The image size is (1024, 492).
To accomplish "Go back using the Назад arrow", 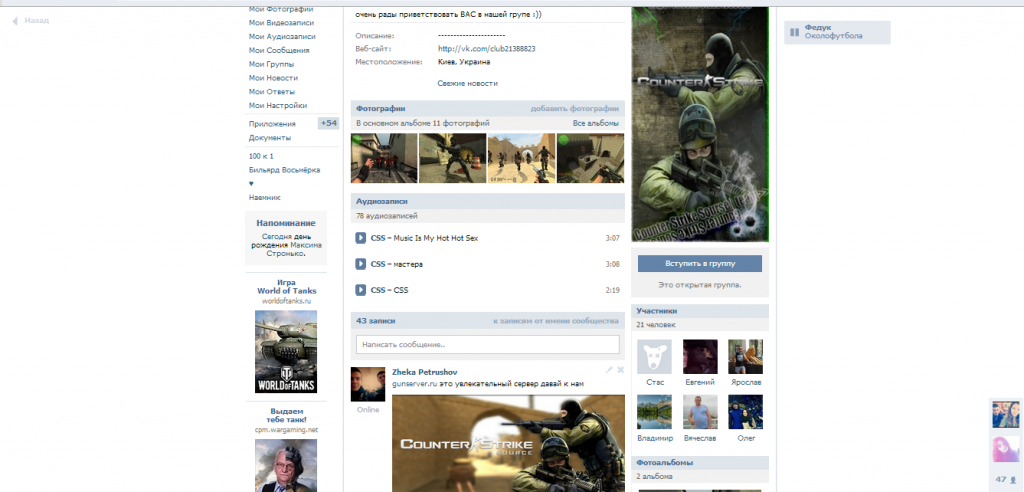I will (30, 20).
